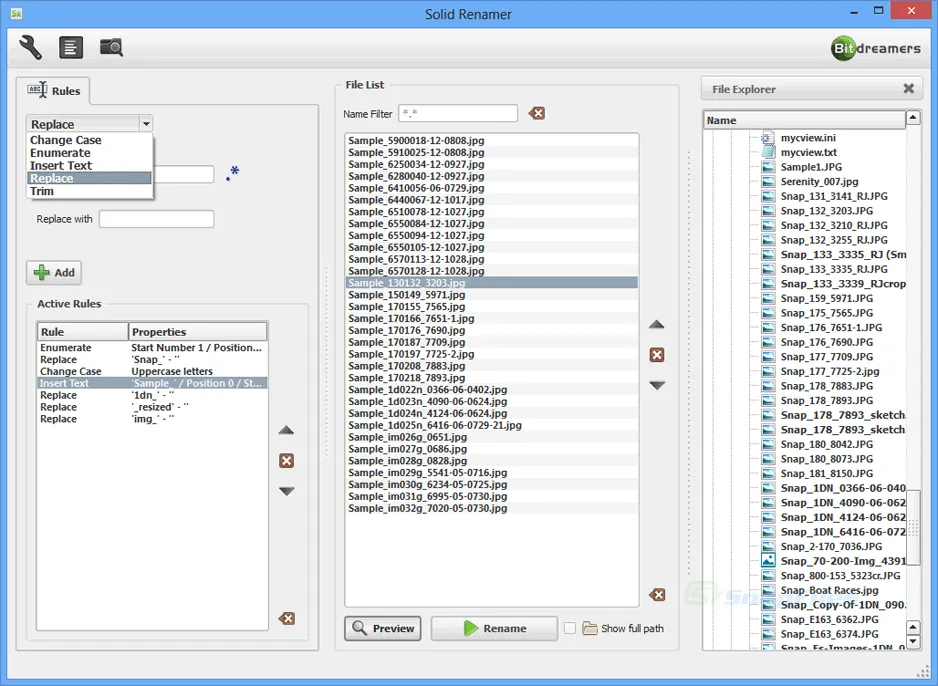
Task: Choose Trim from rule list
Action: (90, 191)
